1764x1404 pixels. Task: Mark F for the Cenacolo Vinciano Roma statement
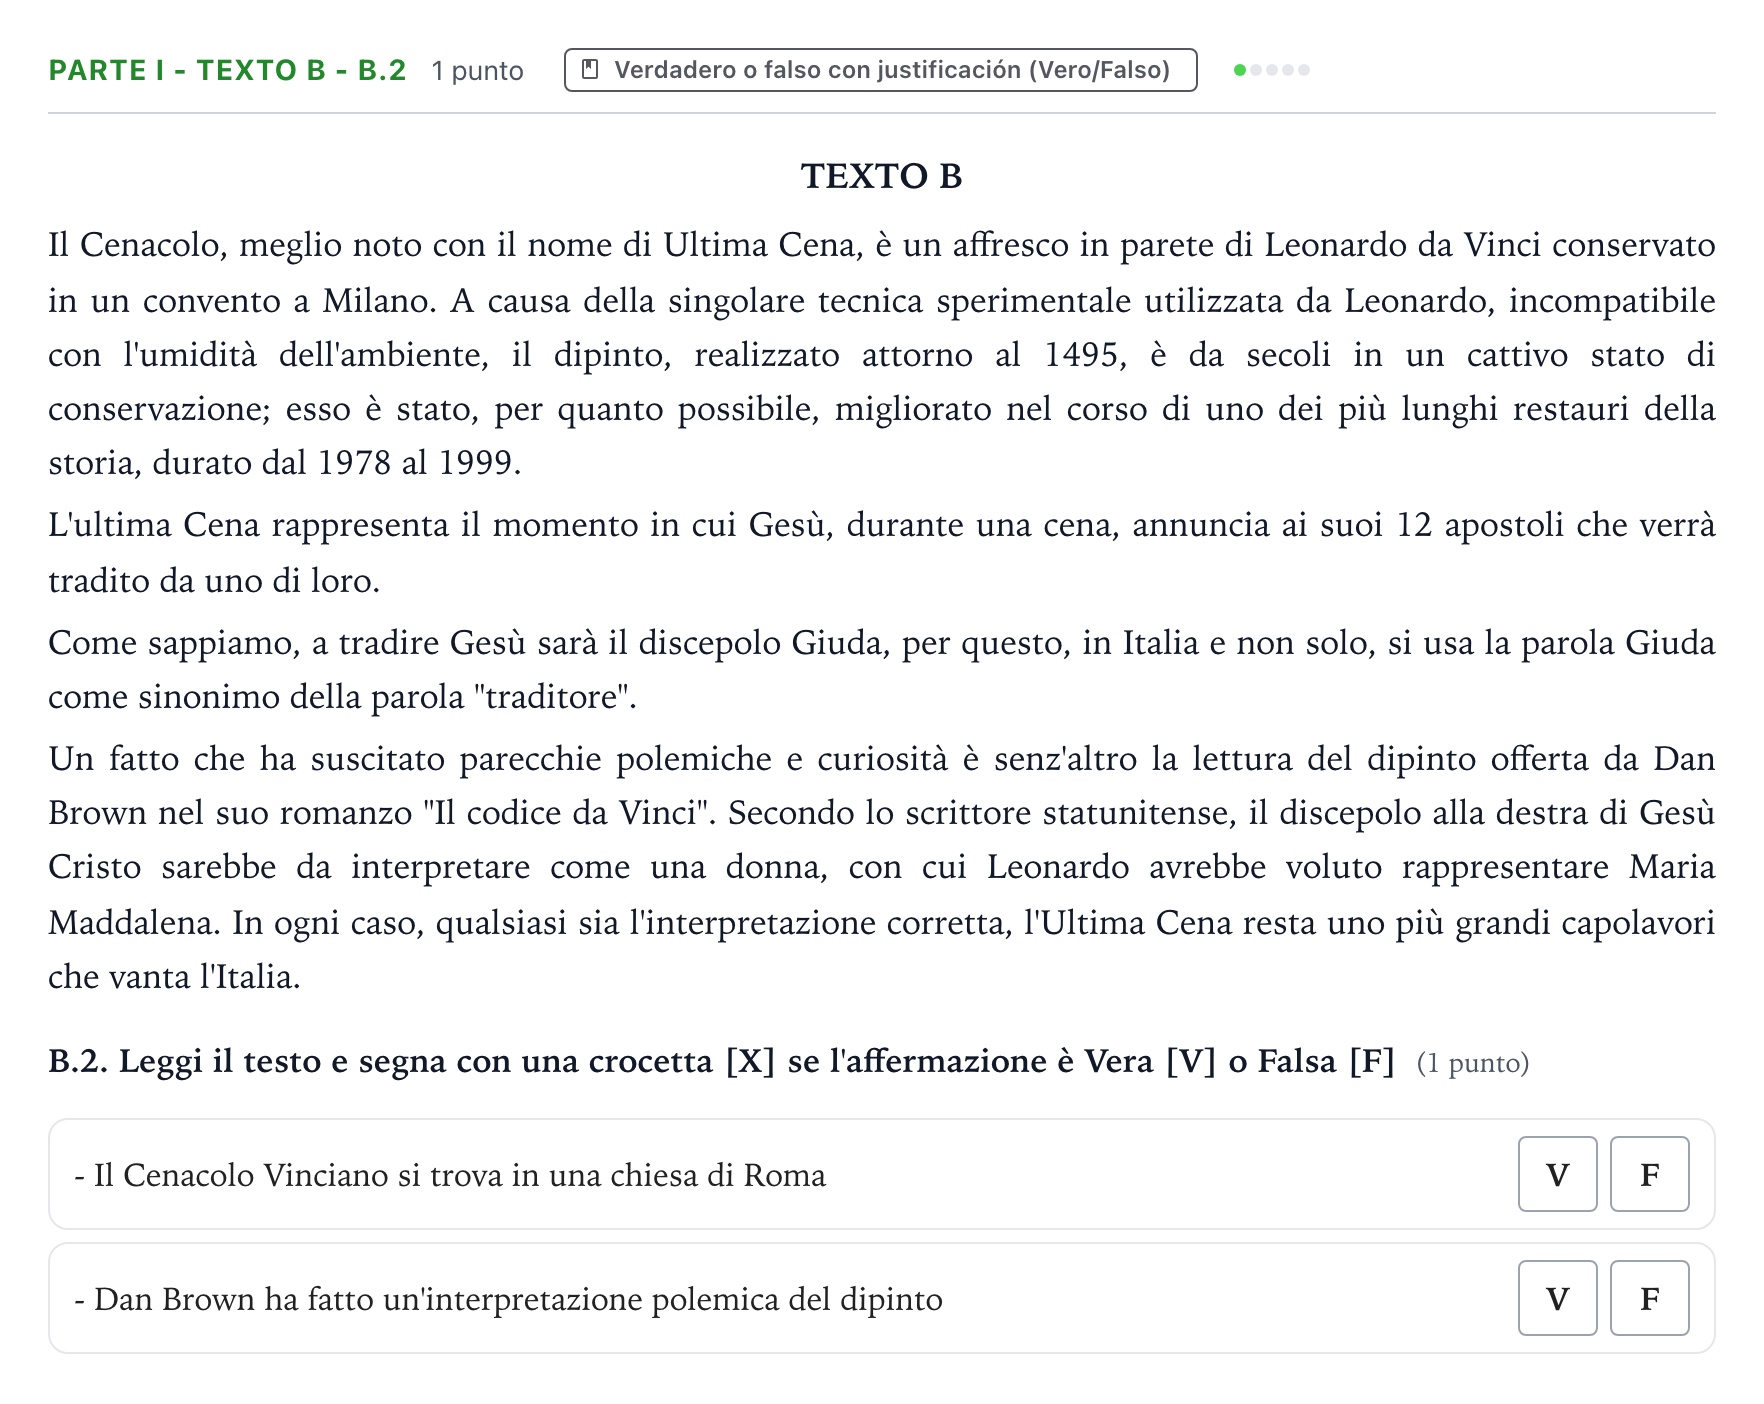pos(1650,1174)
